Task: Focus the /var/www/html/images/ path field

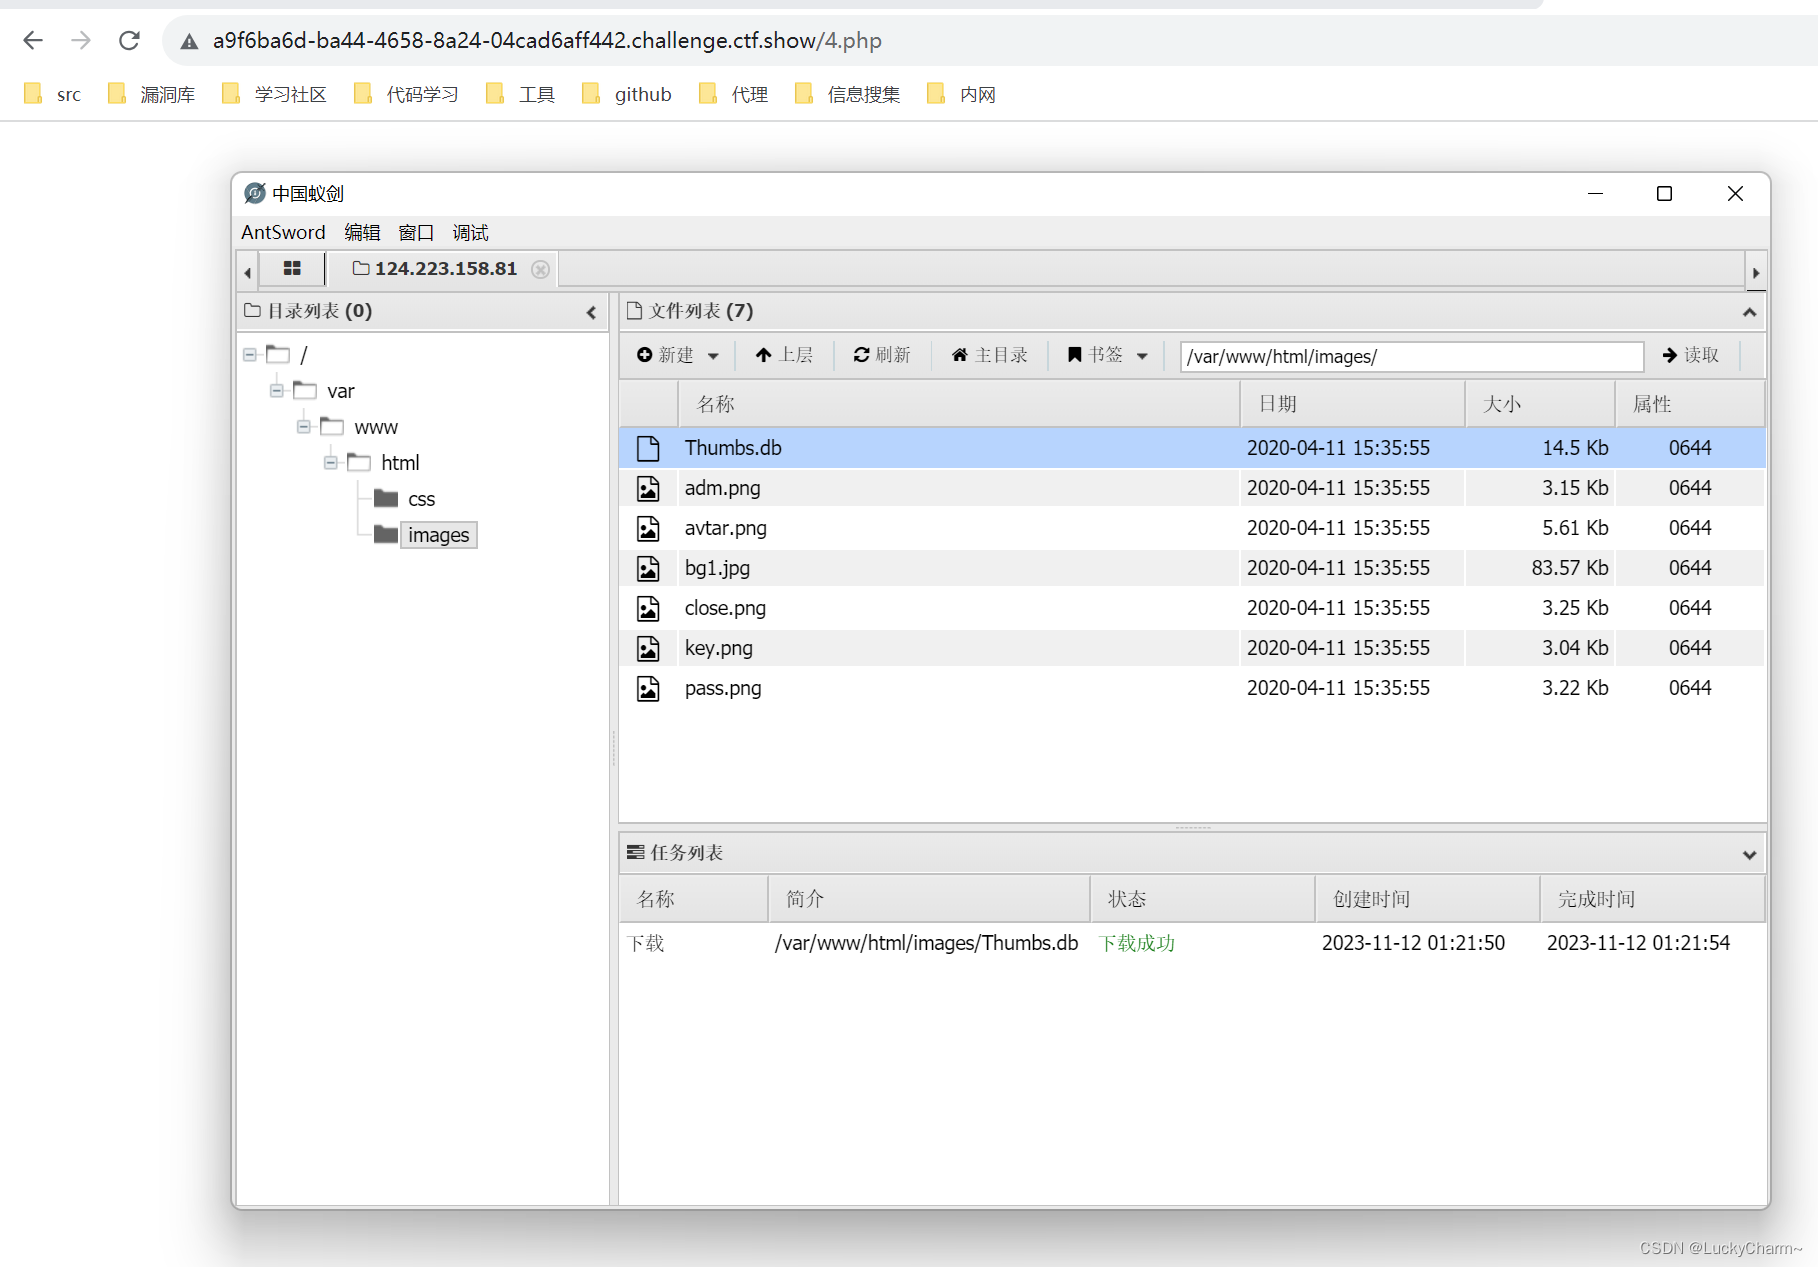Action: [1411, 356]
